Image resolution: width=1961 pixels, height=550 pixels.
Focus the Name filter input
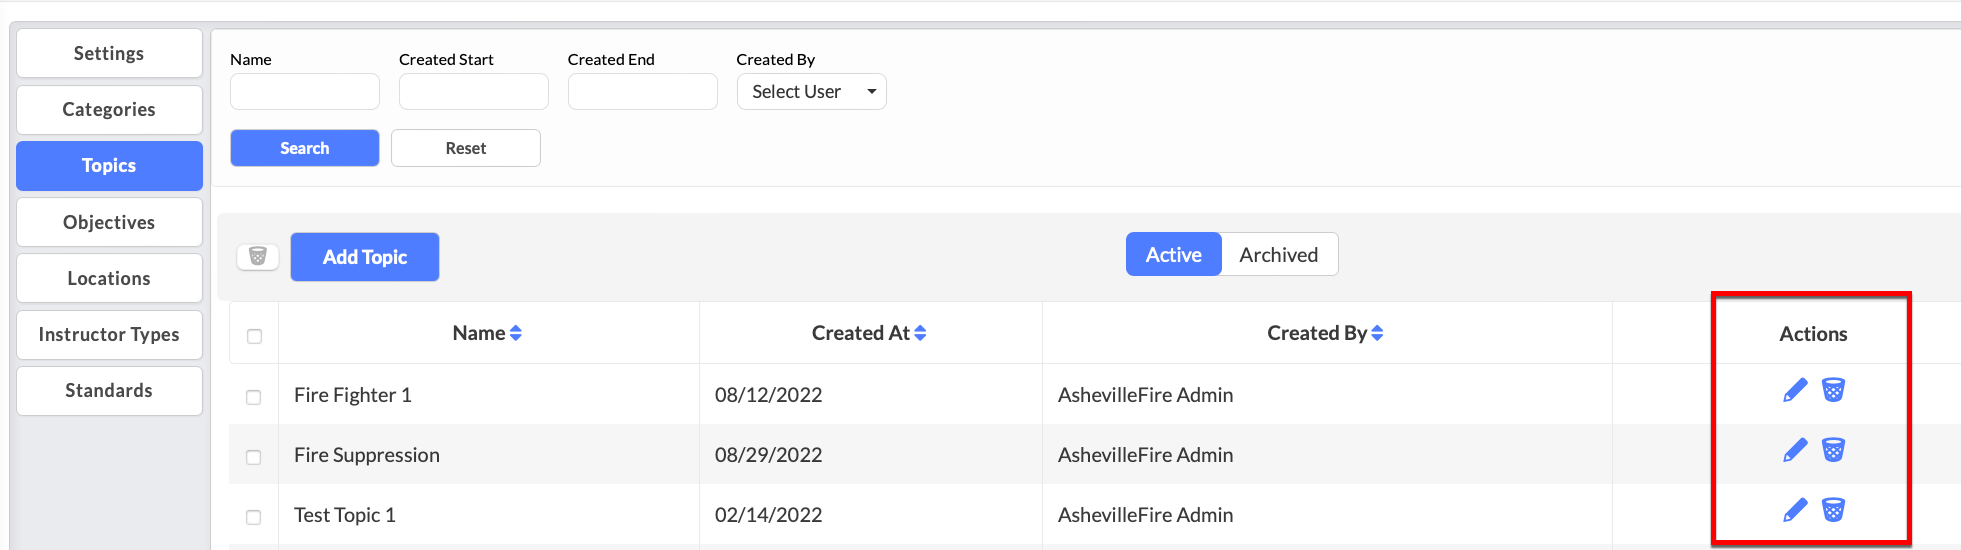click(x=305, y=92)
